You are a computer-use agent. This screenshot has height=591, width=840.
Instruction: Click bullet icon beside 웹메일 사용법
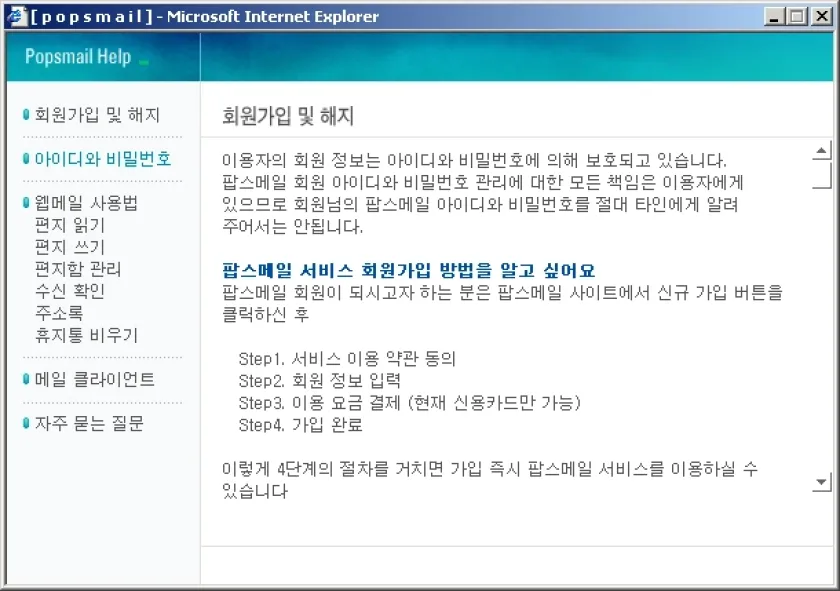point(26,203)
